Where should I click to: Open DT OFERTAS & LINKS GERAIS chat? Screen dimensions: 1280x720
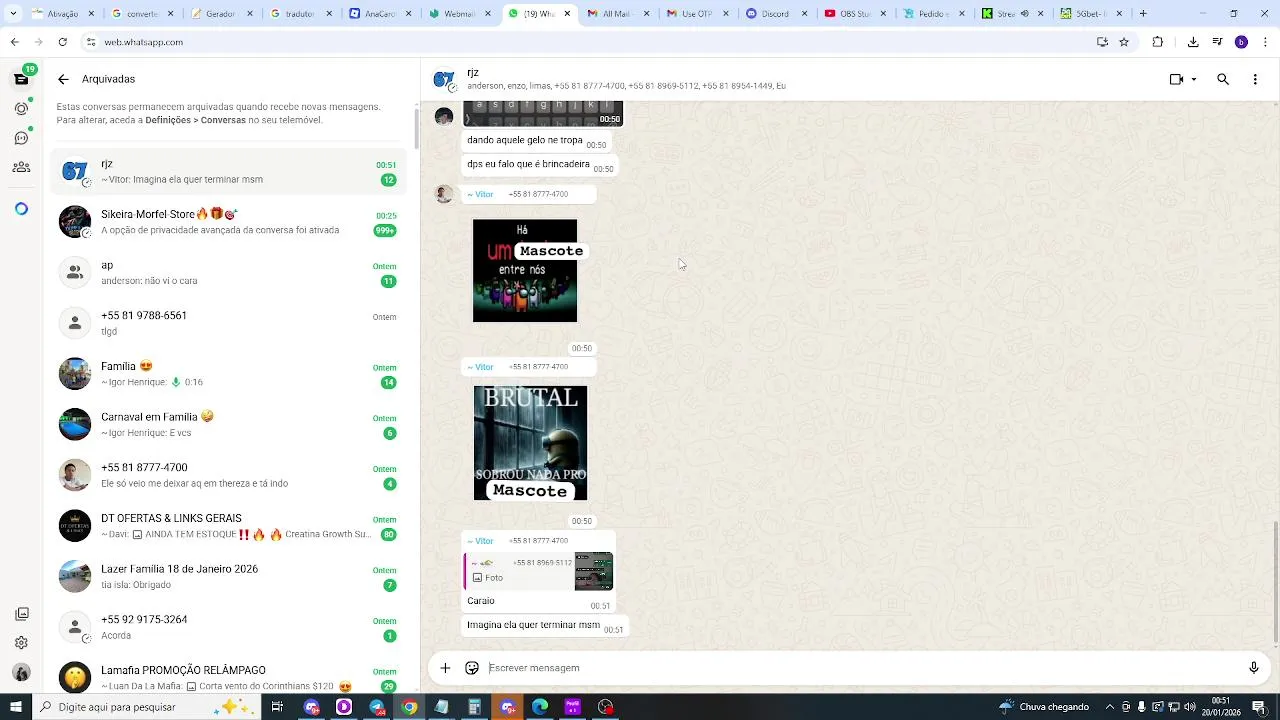(230, 526)
